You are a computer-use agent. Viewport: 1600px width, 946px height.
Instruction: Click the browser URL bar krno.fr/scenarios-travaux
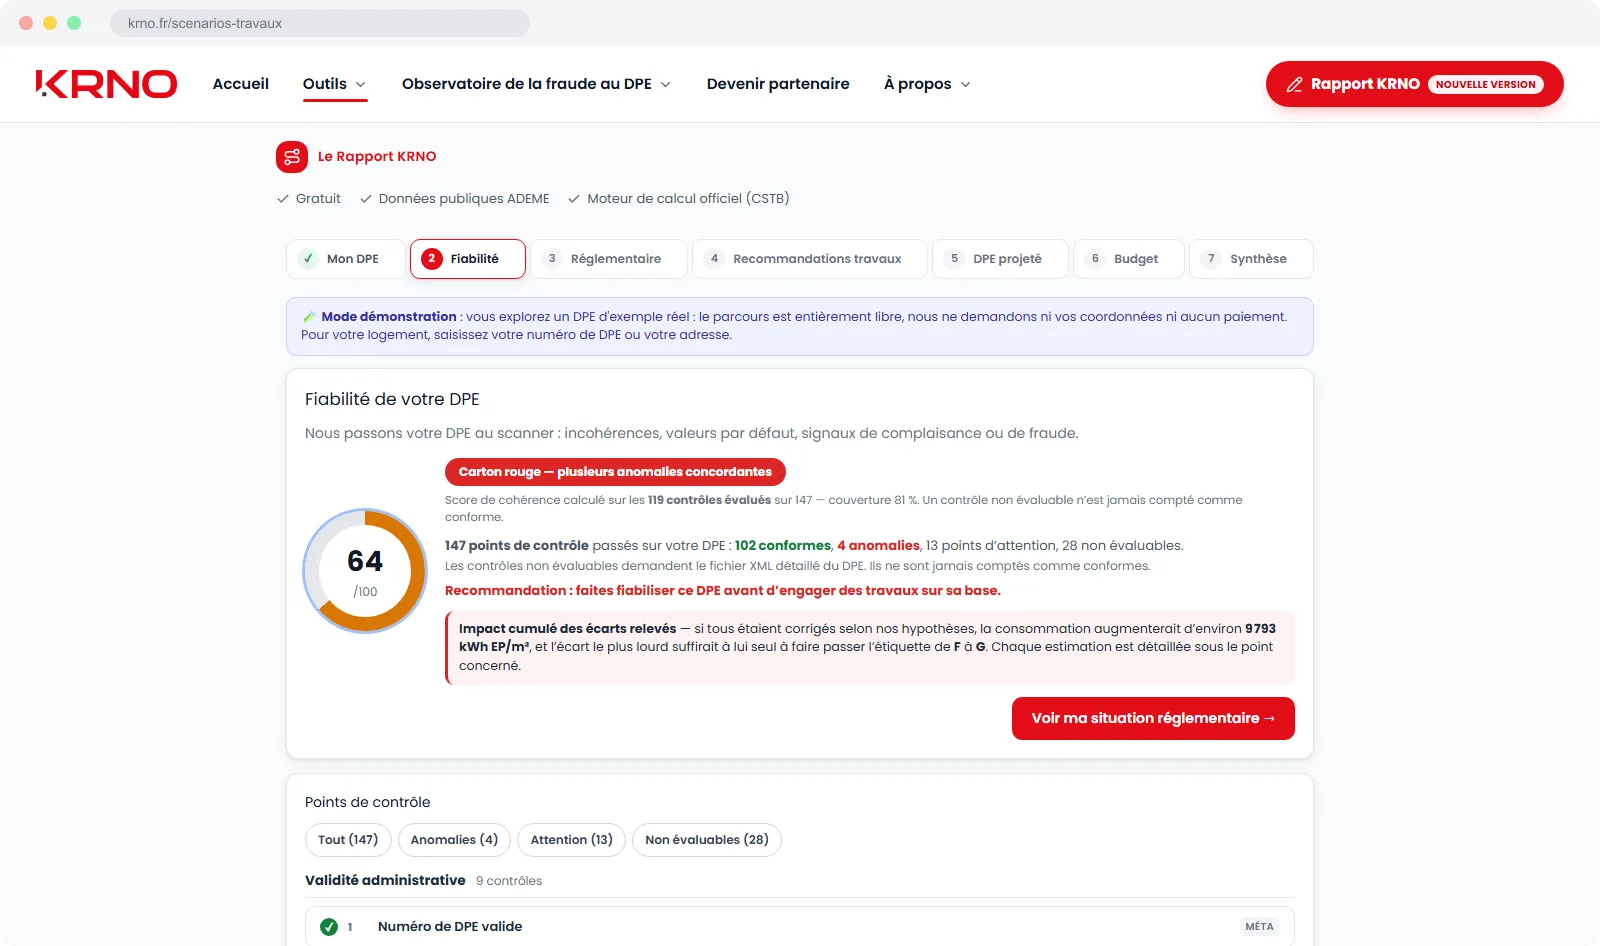click(320, 23)
